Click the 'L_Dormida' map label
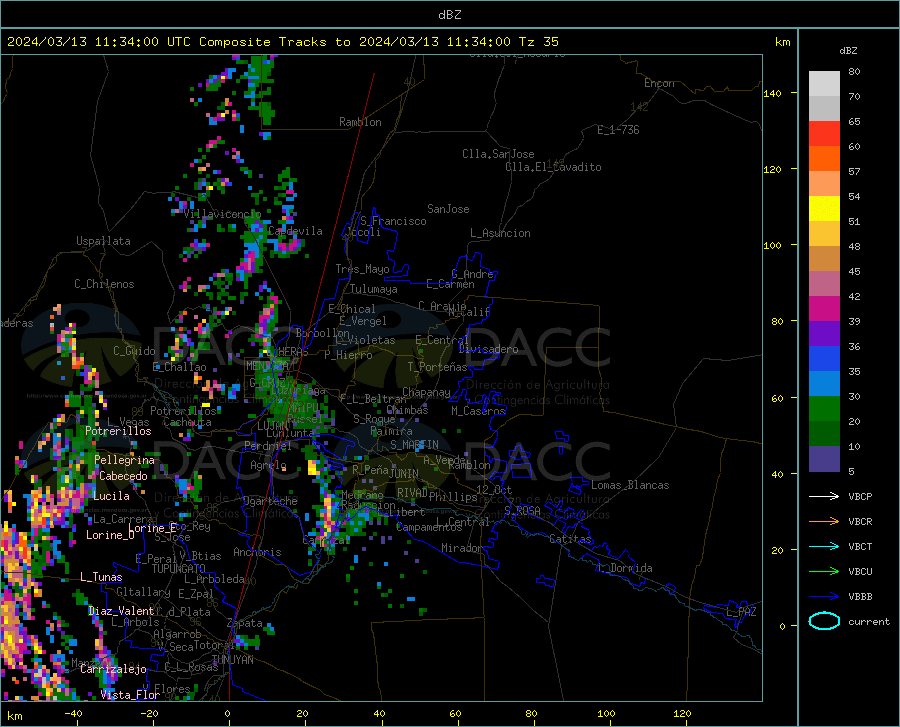 click(624, 568)
